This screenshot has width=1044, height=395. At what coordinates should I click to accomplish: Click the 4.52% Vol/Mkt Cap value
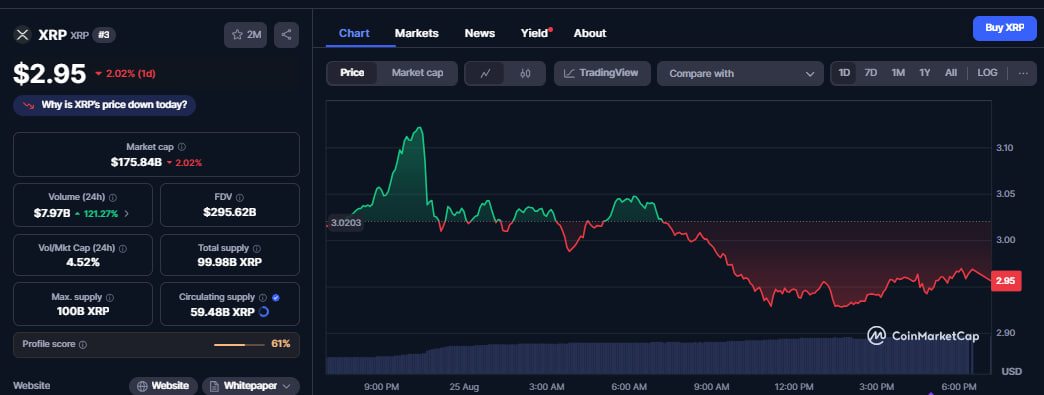pyautogui.click(x=83, y=262)
